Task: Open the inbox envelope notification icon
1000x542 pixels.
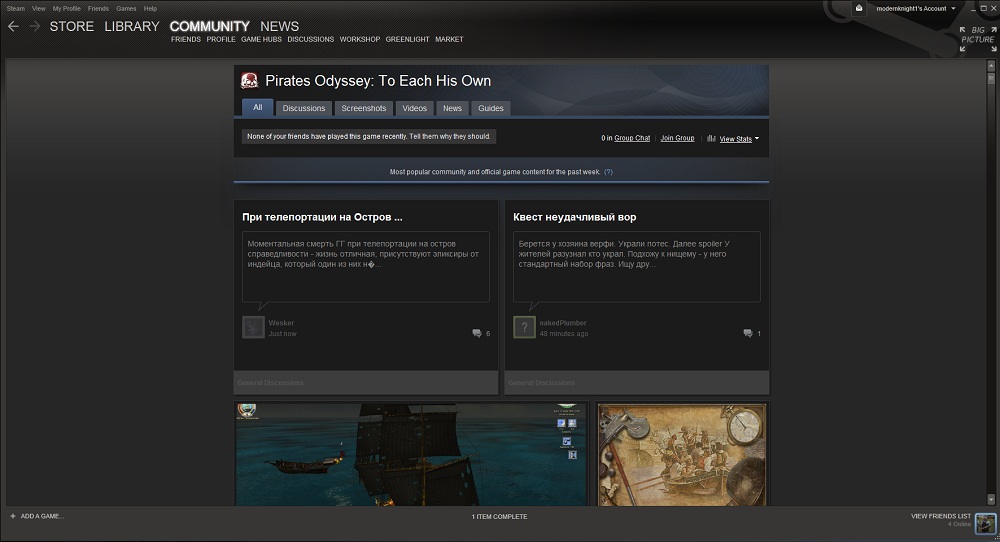Action: pos(859,8)
